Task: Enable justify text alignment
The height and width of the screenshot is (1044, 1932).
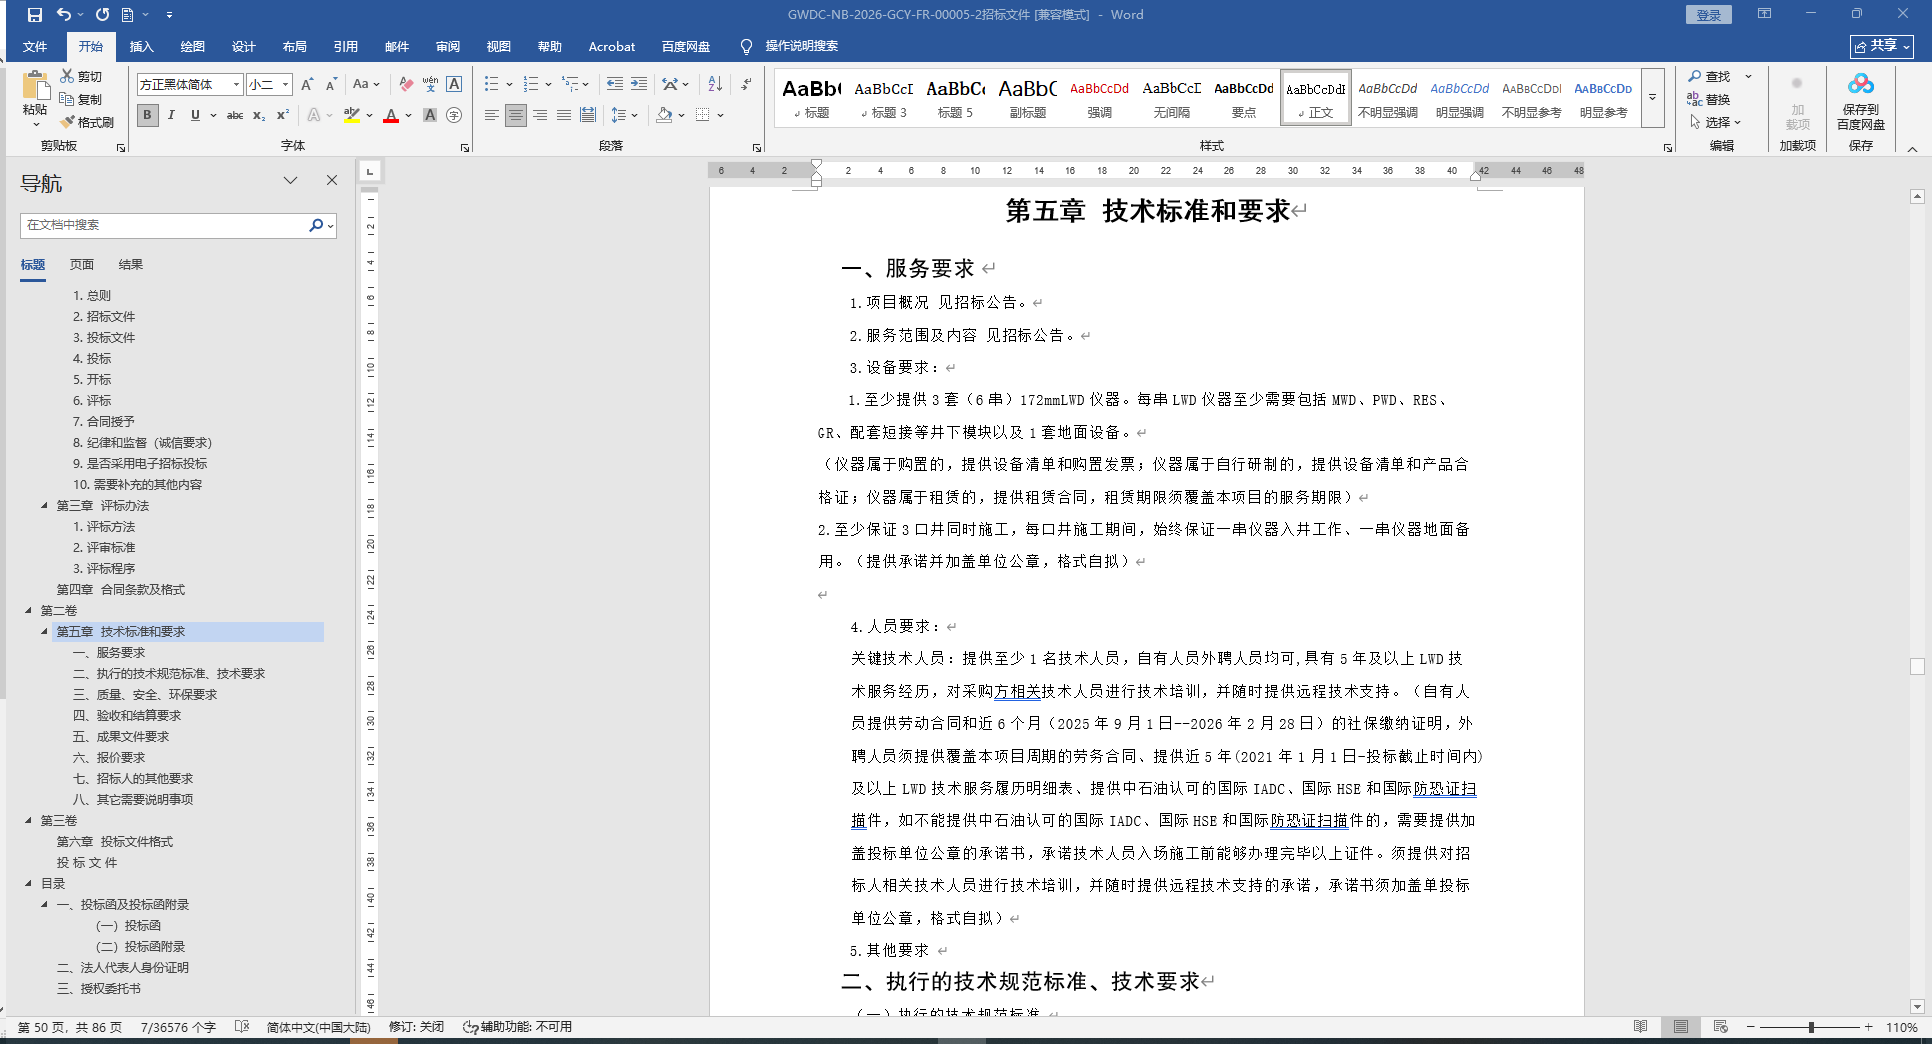Action: pos(564,115)
